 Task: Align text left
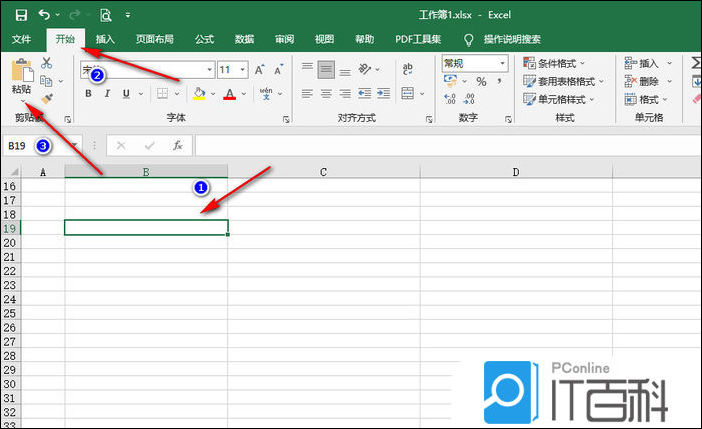(307, 94)
